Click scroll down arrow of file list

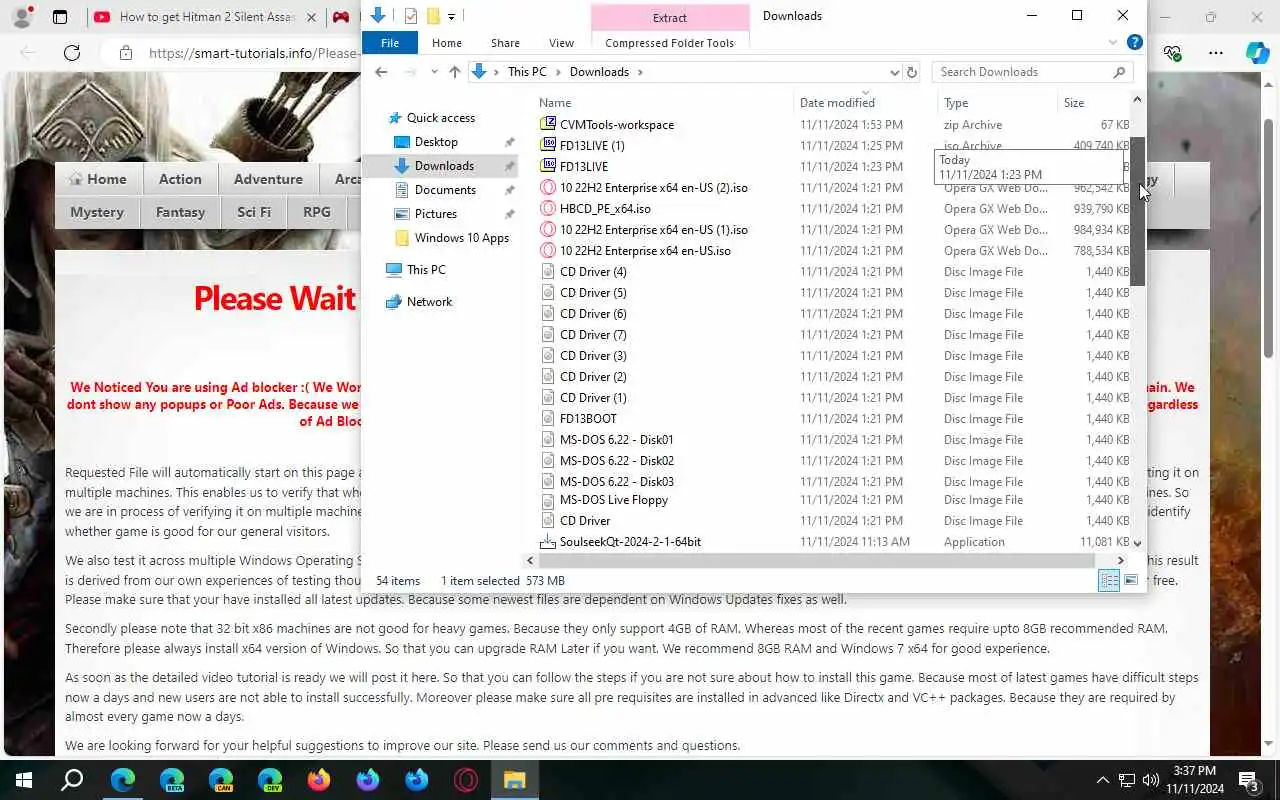pos(1137,543)
